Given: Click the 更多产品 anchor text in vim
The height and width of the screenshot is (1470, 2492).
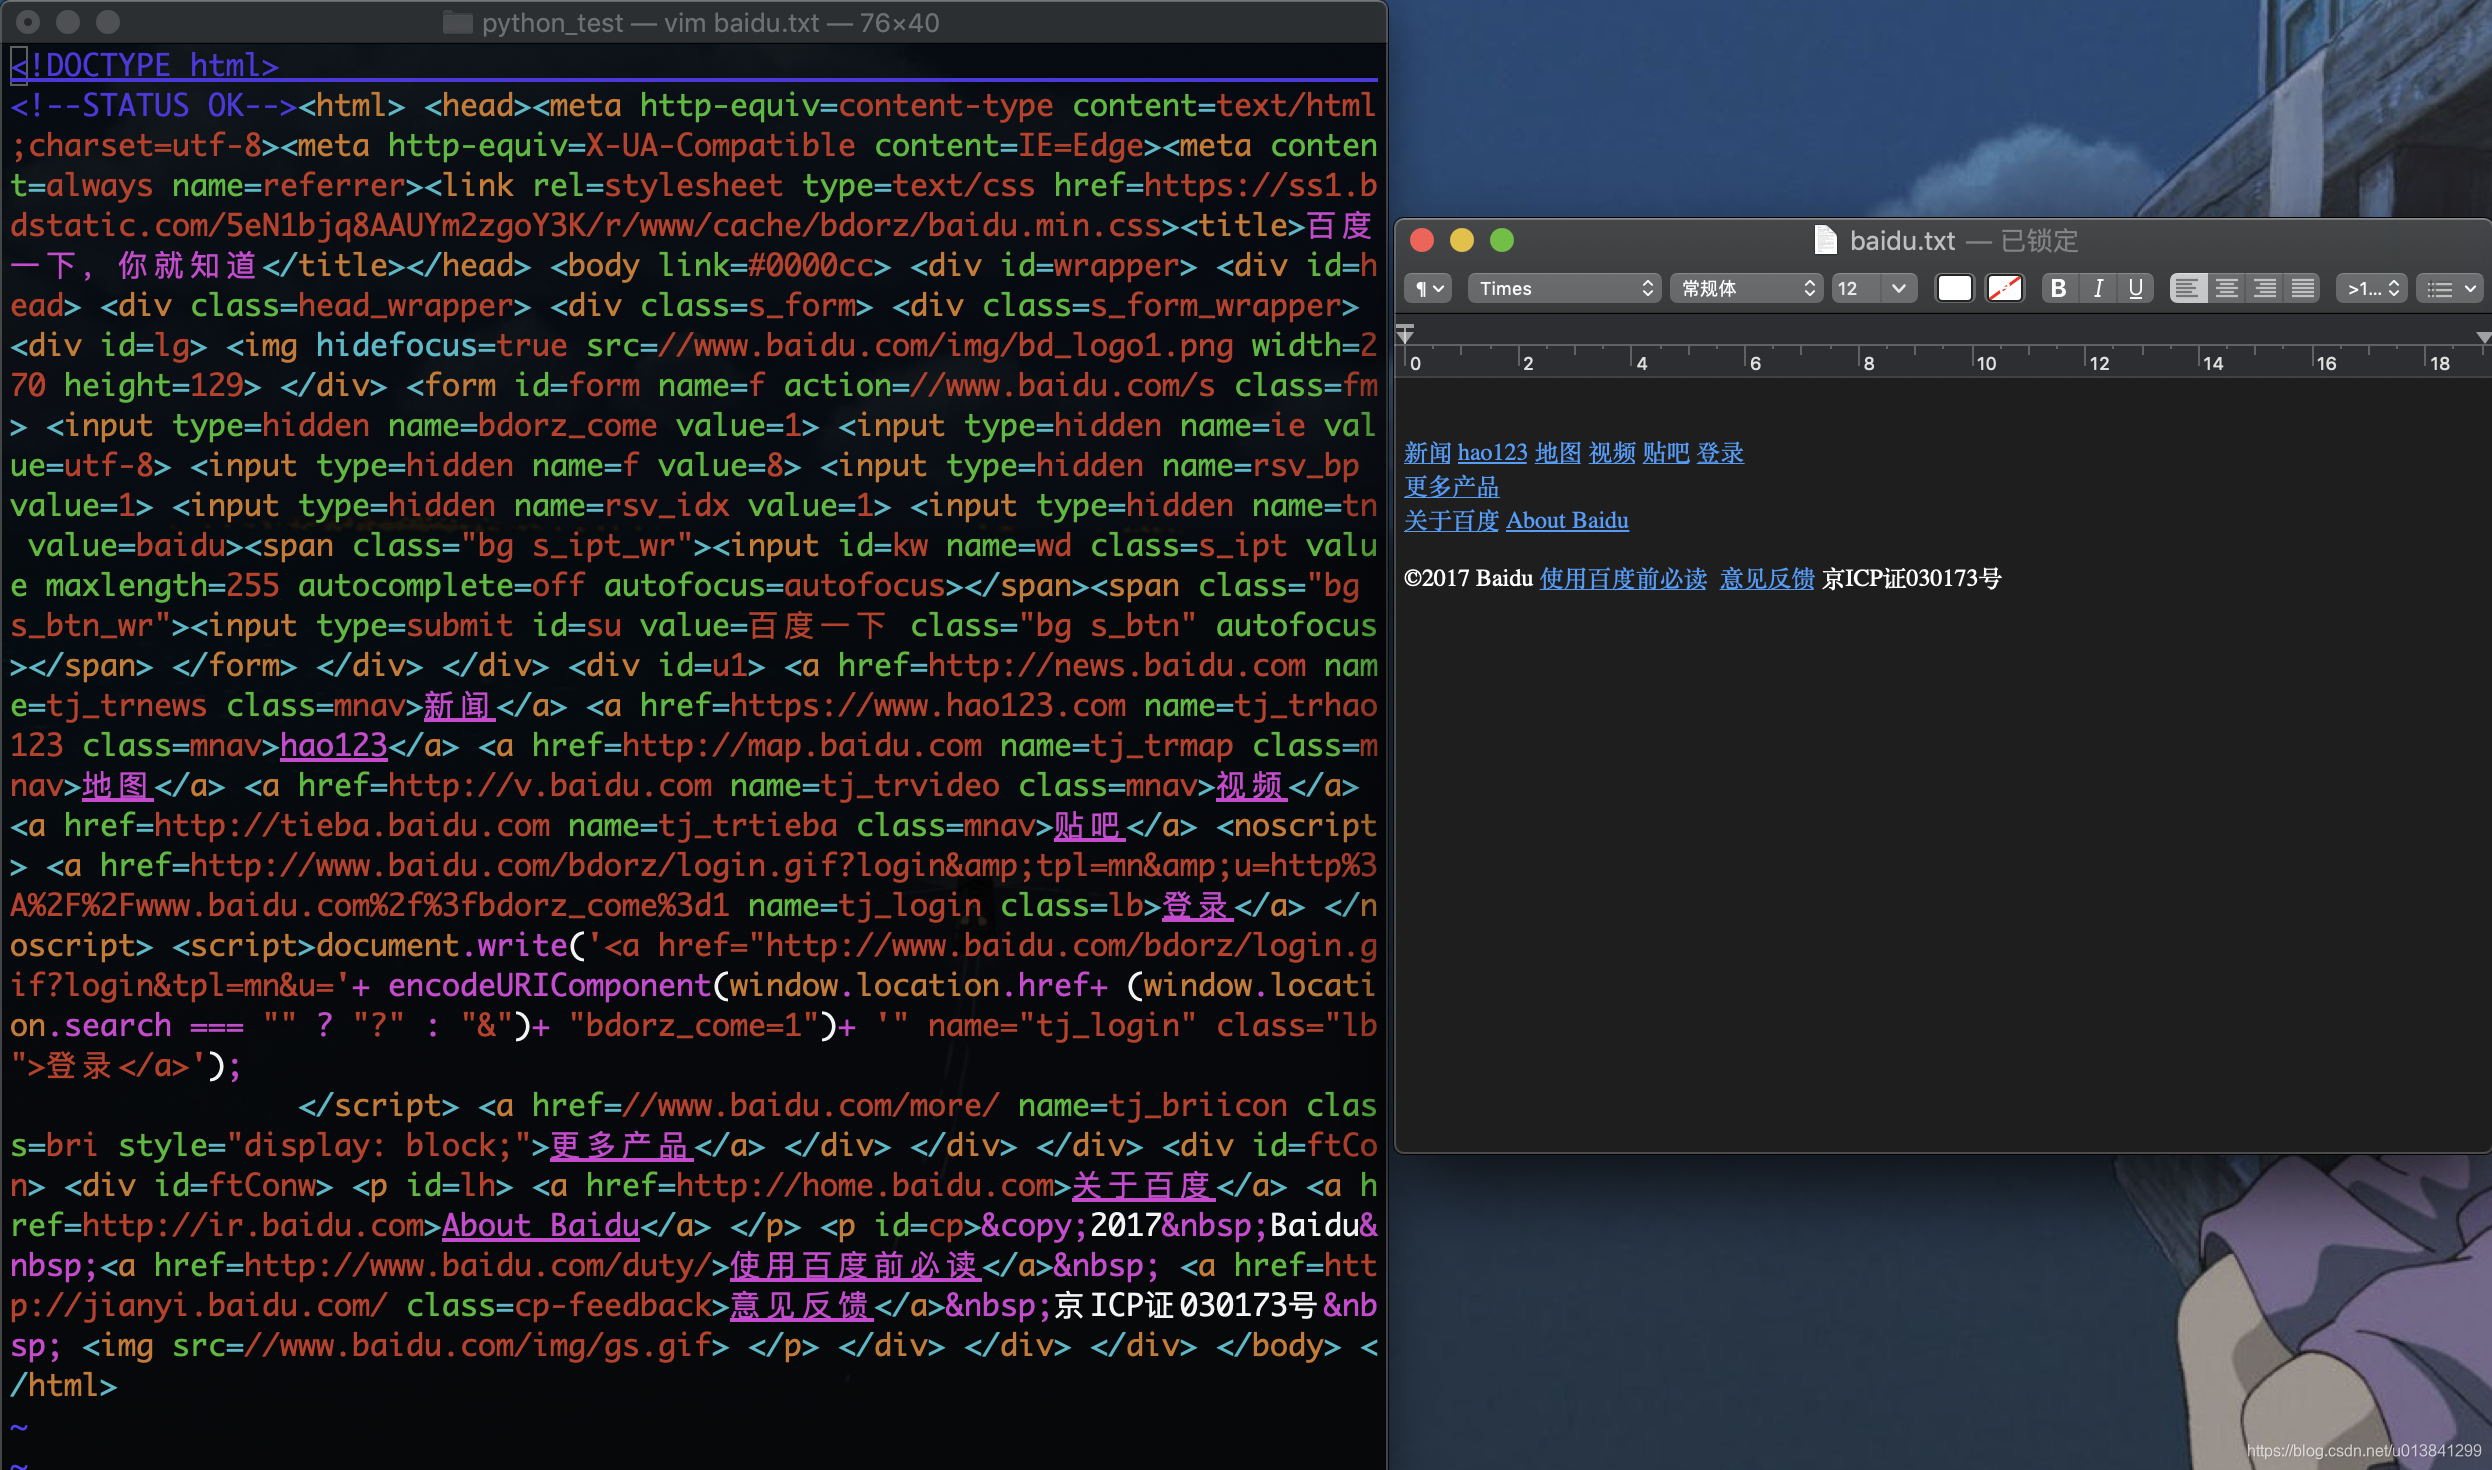Looking at the screenshot, I should [621, 1146].
